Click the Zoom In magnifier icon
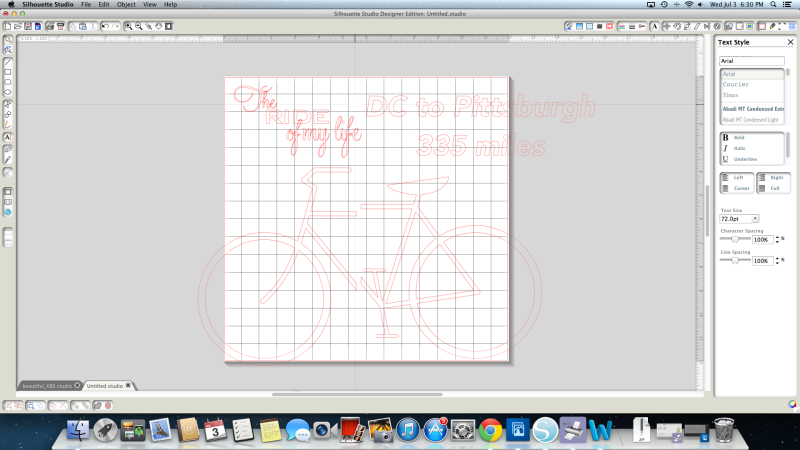Image resolution: width=800 pixels, height=450 pixels. point(129,25)
